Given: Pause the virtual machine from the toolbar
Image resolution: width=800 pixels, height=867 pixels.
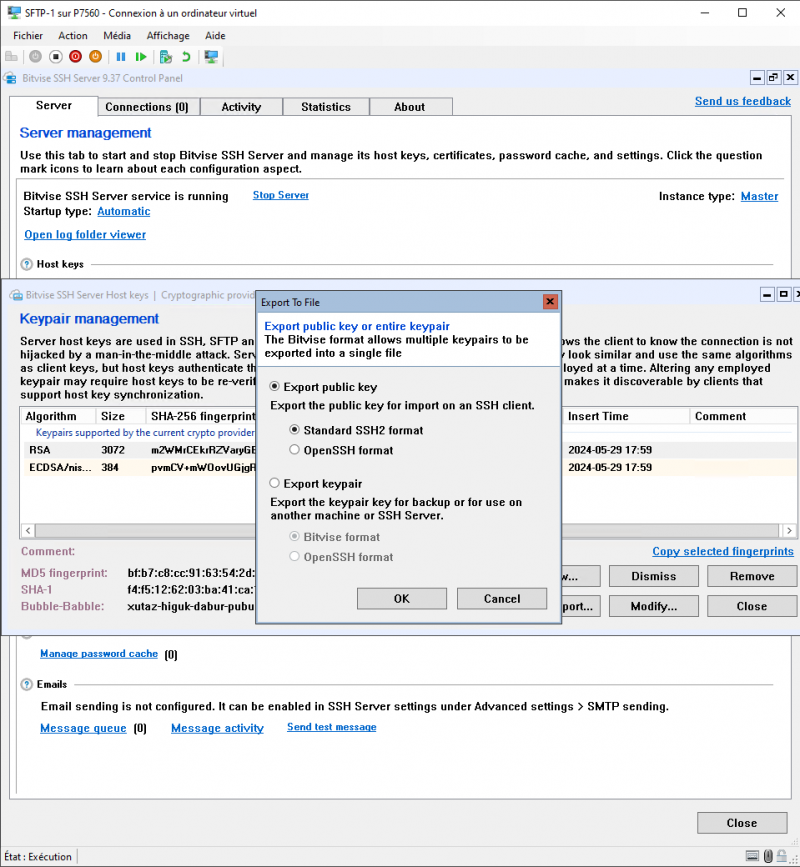Looking at the screenshot, I should coord(121,57).
